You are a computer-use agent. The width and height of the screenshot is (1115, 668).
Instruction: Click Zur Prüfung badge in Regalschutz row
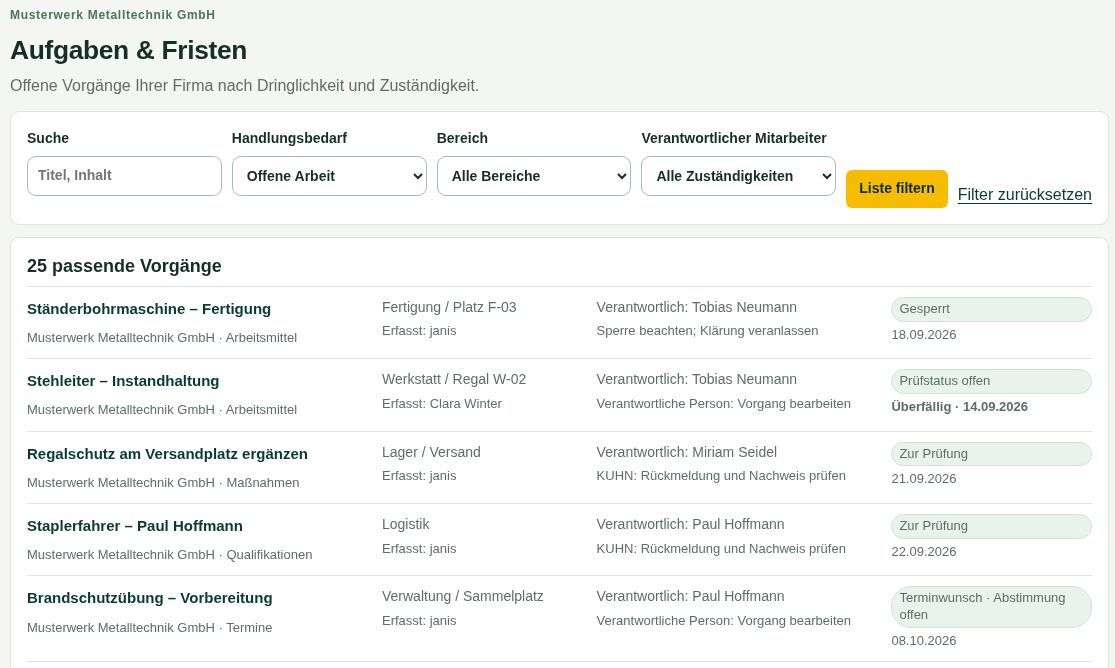coord(991,454)
